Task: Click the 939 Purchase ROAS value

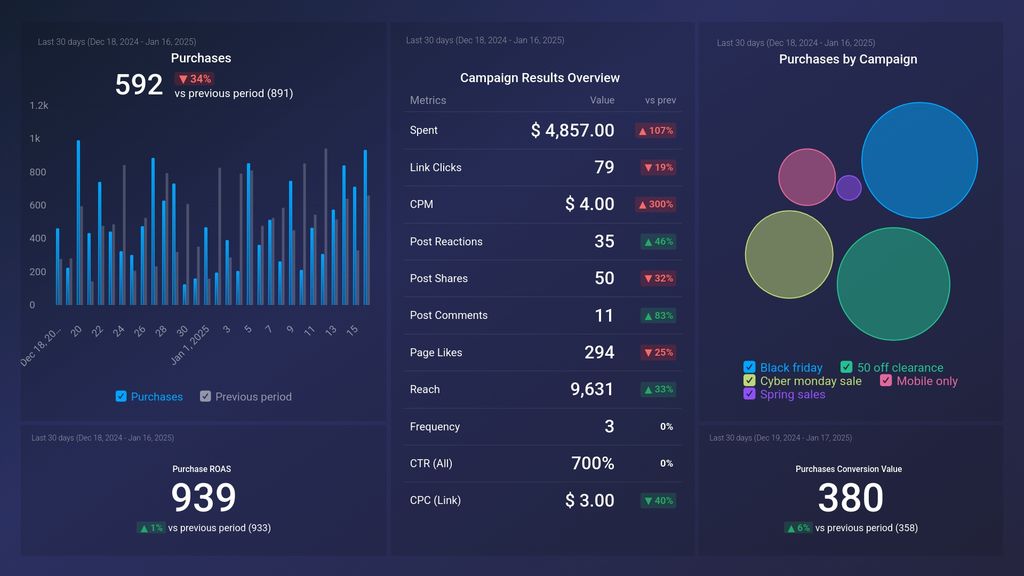Action: tap(203, 498)
